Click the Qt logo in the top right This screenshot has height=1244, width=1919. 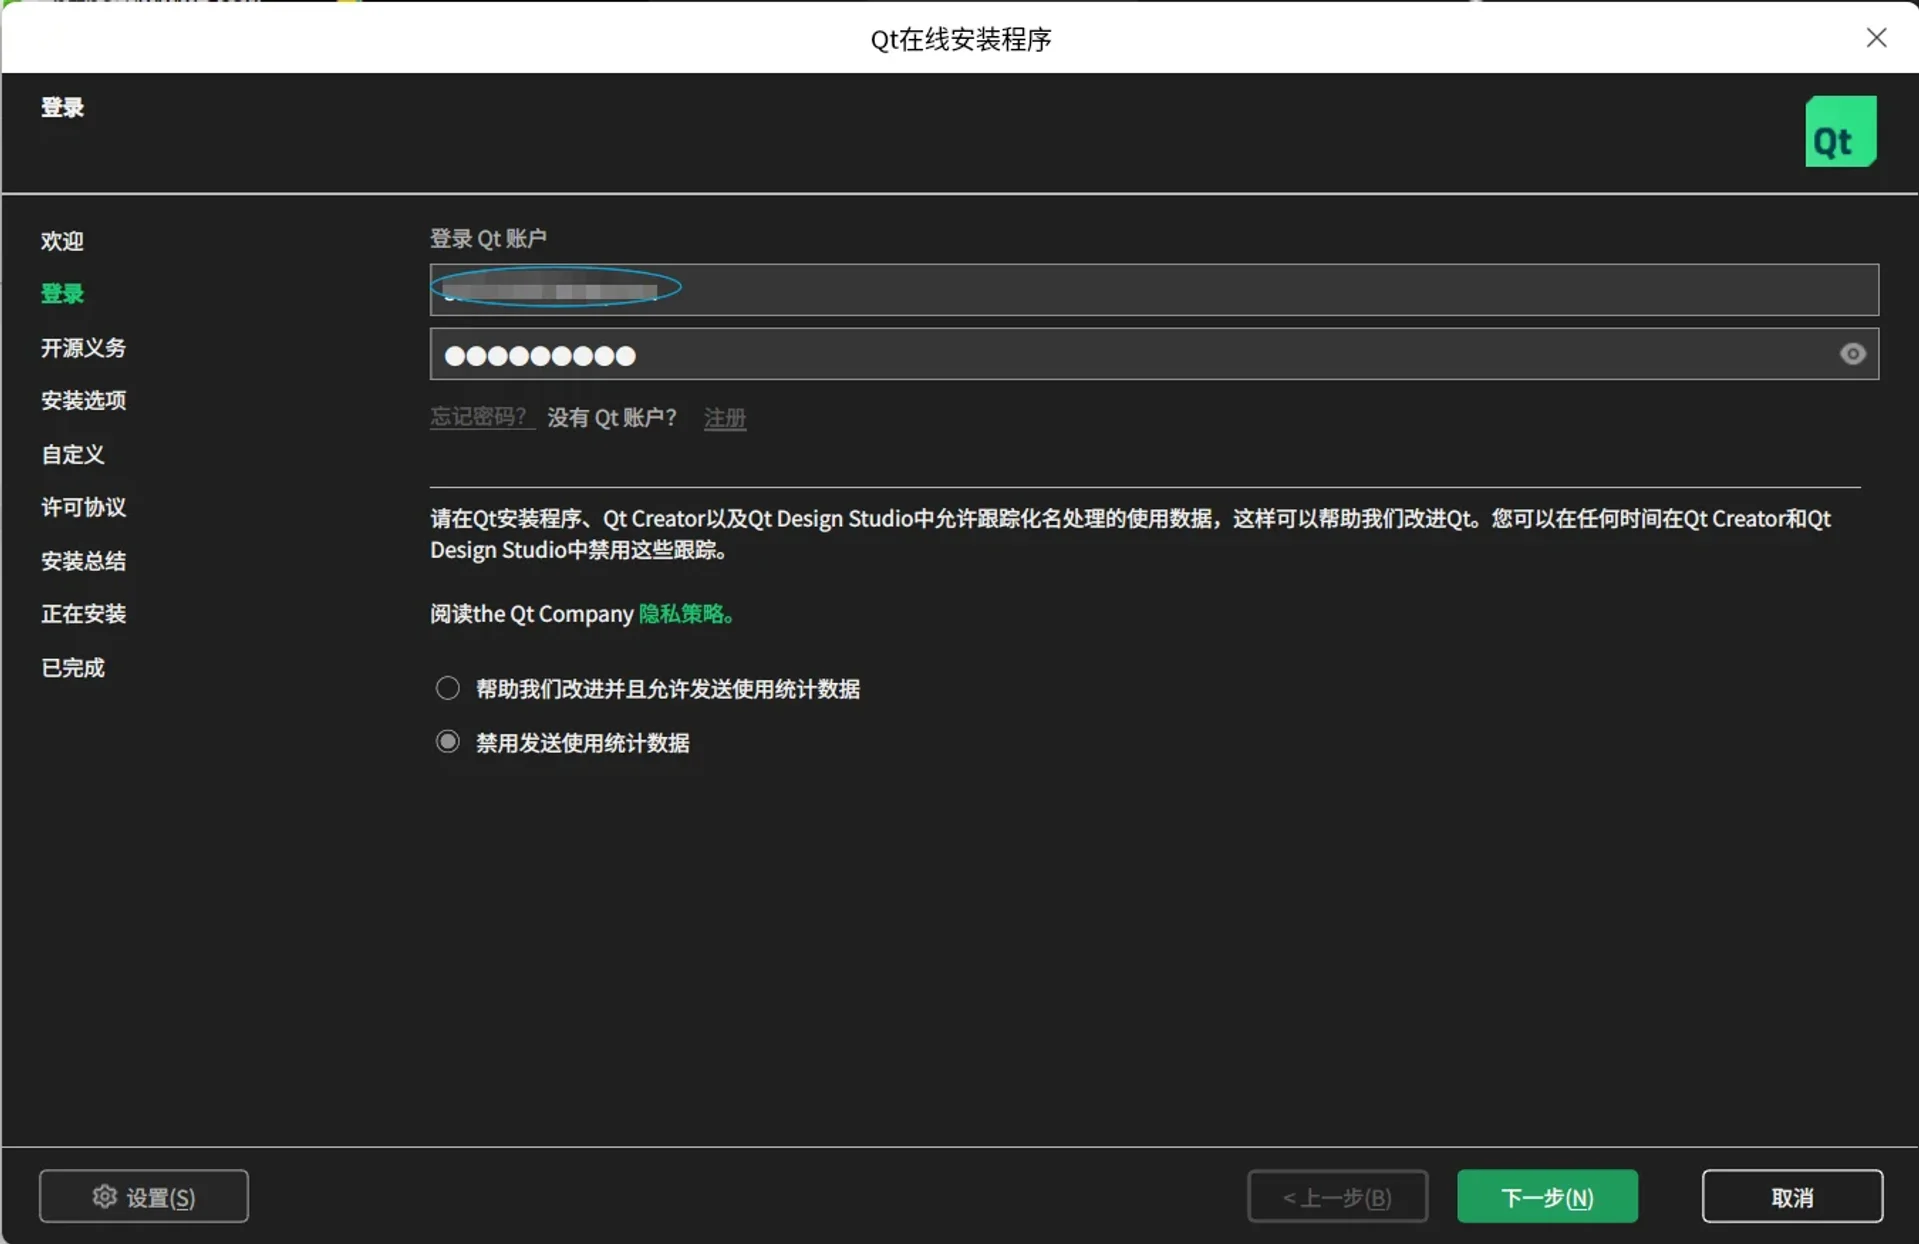tap(1840, 131)
